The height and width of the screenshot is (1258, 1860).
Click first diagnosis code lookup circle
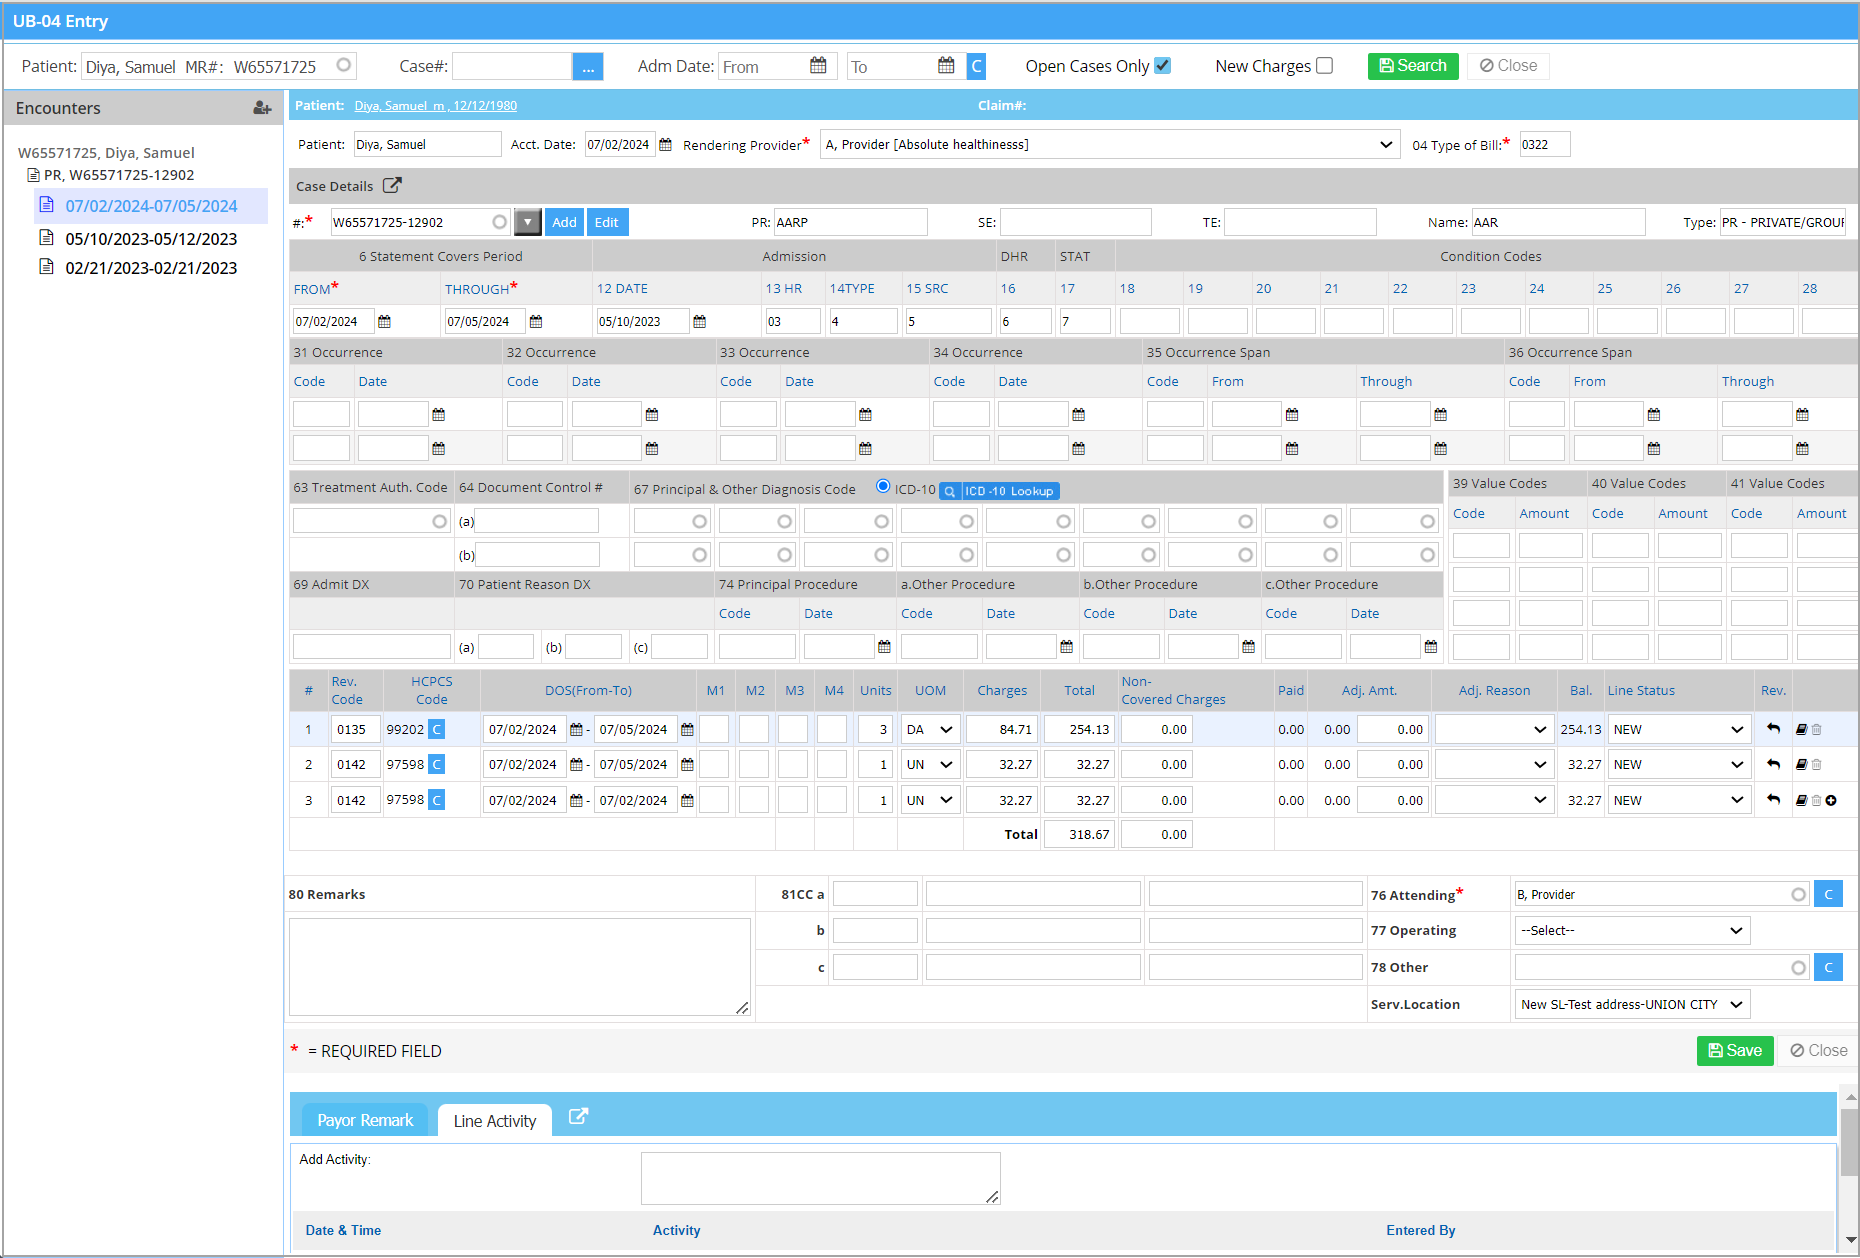tap(700, 521)
